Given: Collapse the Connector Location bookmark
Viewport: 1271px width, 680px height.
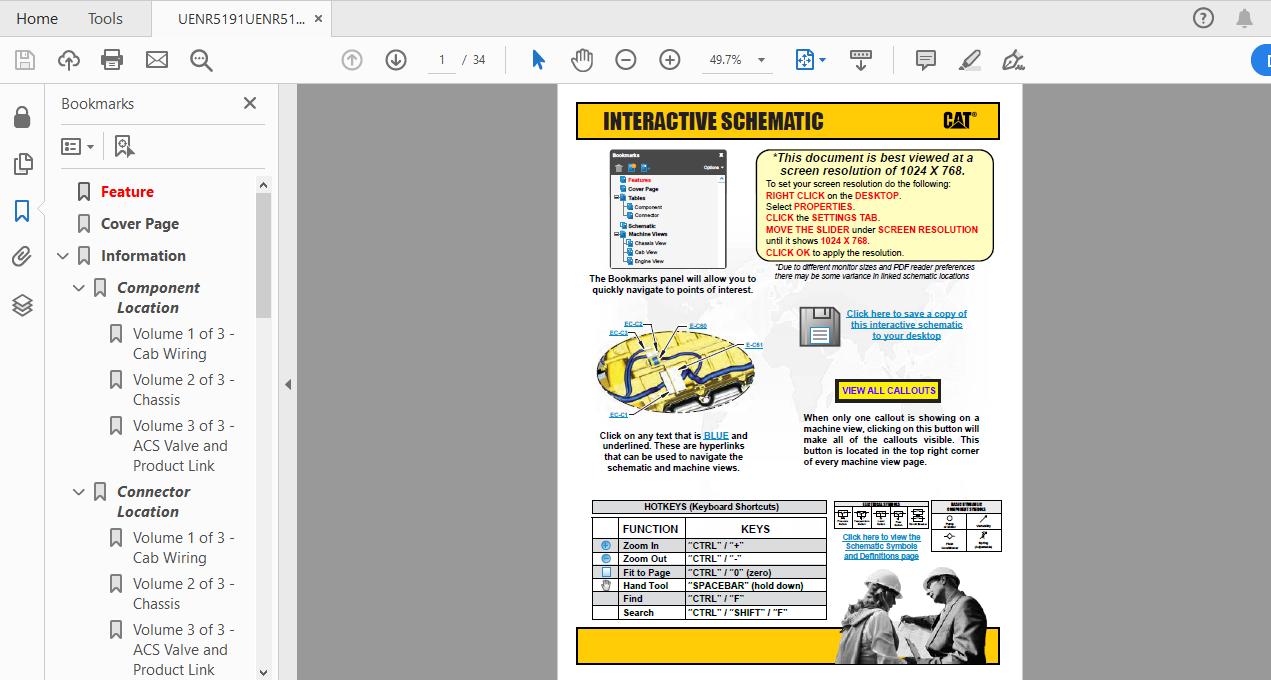Looking at the screenshot, I should 78,491.
